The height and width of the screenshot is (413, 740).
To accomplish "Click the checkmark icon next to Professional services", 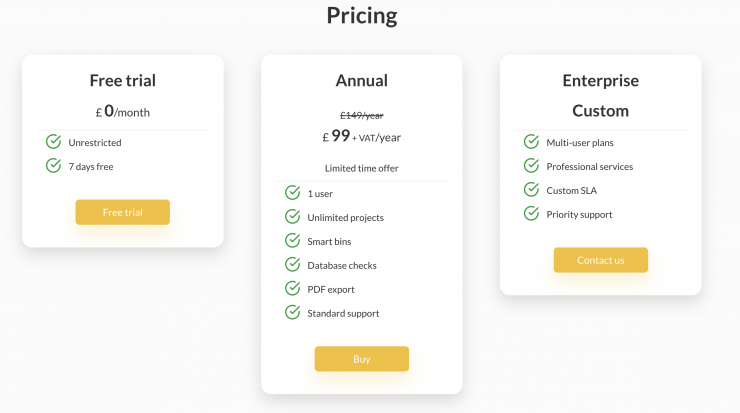I will 532,166.
